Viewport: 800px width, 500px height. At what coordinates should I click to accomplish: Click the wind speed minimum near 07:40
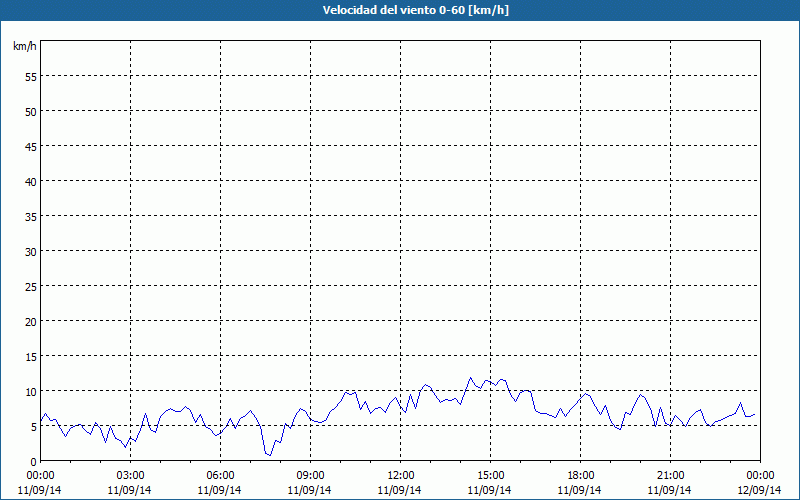point(270,455)
